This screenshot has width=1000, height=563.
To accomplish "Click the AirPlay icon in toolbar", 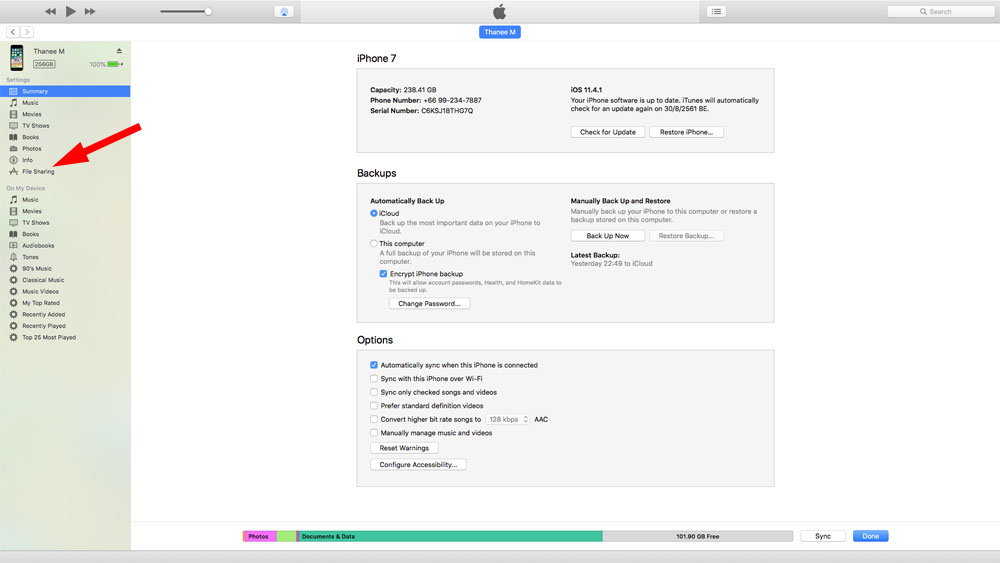I will 284,11.
